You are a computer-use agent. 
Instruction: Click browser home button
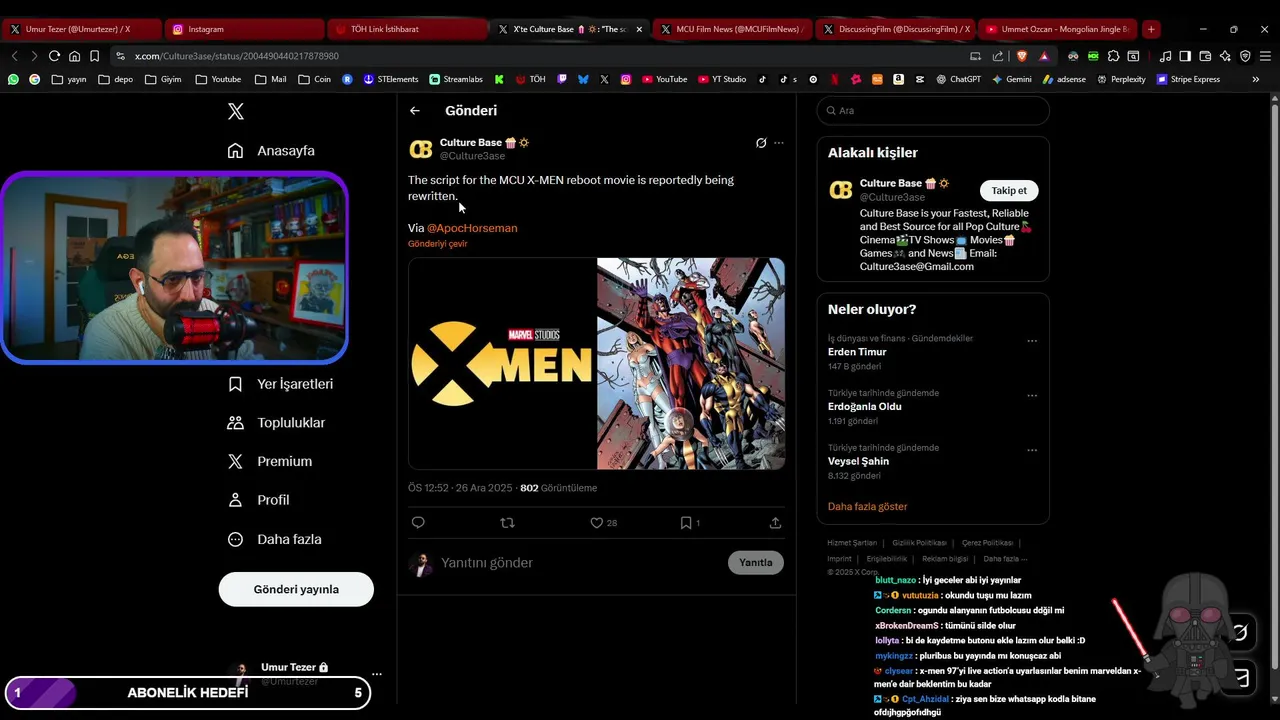74,56
